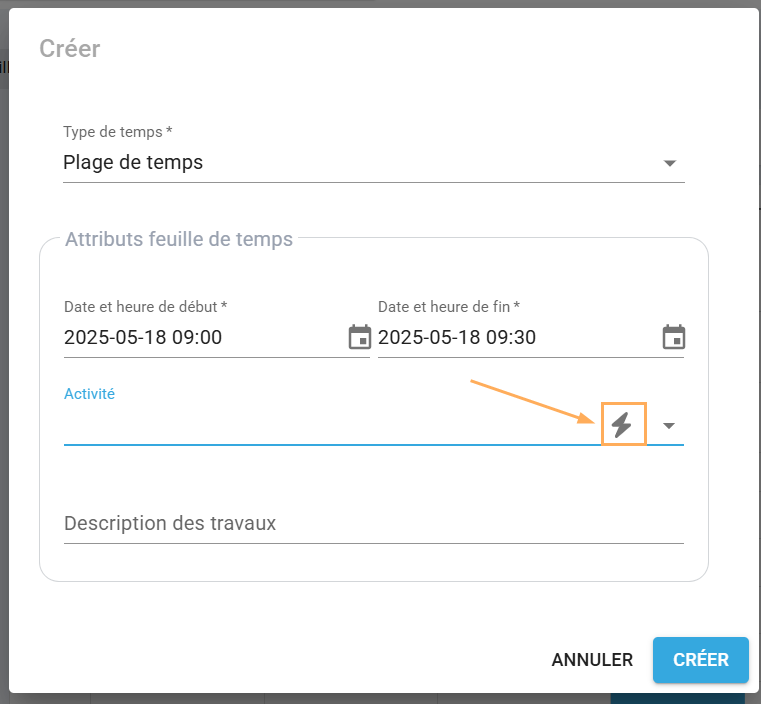Click the Date et heure de début field
761x704 pixels.
(200, 337)
